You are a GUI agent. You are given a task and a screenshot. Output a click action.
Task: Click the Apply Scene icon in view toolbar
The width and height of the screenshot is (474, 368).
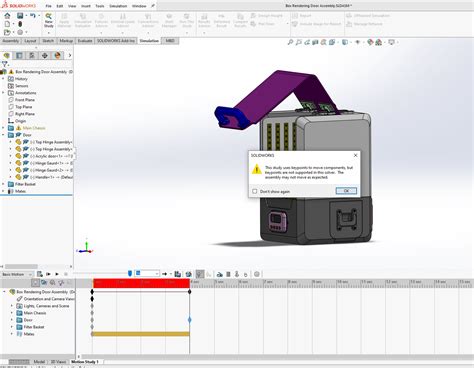378,42
